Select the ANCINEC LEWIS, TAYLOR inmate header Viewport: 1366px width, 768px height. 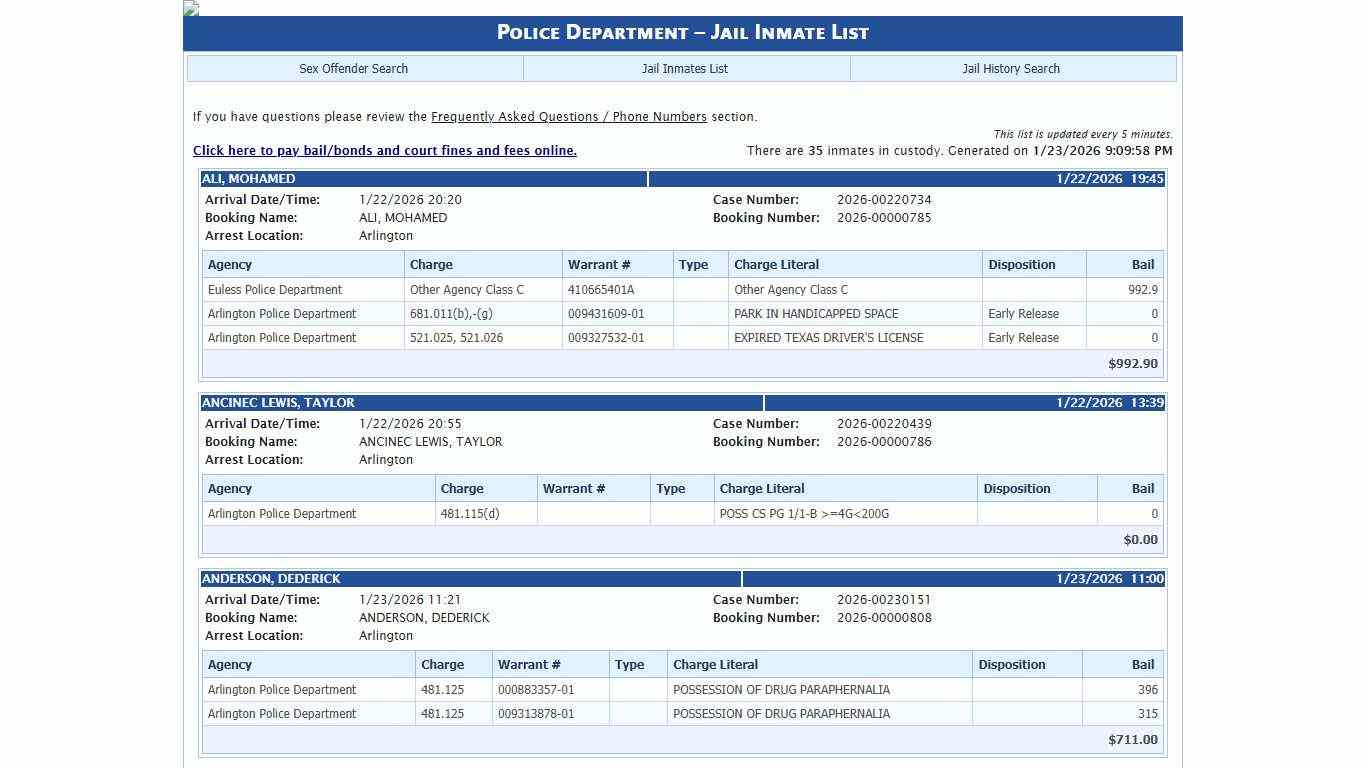click(x=278, y=403)
